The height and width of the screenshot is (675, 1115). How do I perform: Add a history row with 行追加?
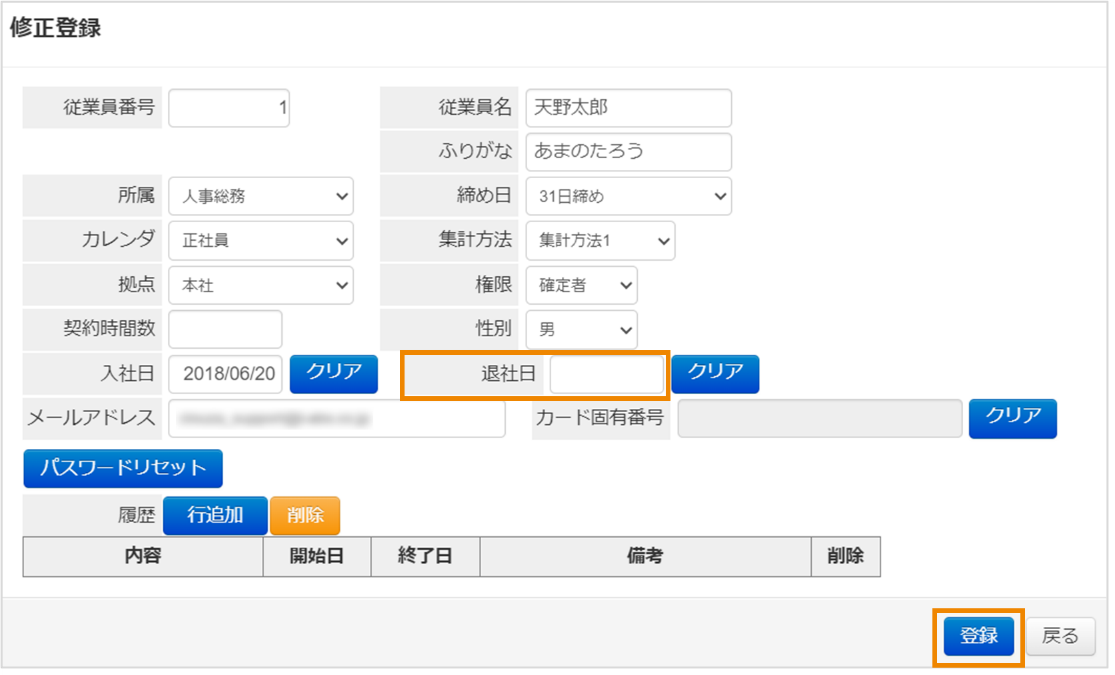coord(215,515)
